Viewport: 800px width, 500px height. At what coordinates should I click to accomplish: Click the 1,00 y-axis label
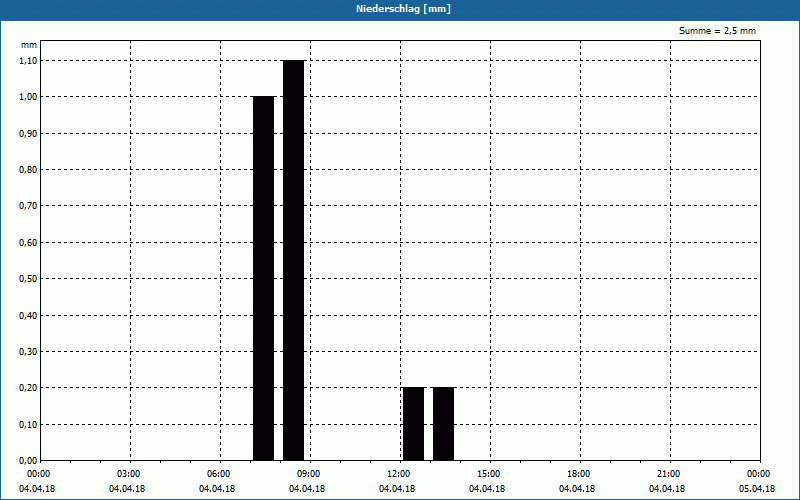pos(28,97)
